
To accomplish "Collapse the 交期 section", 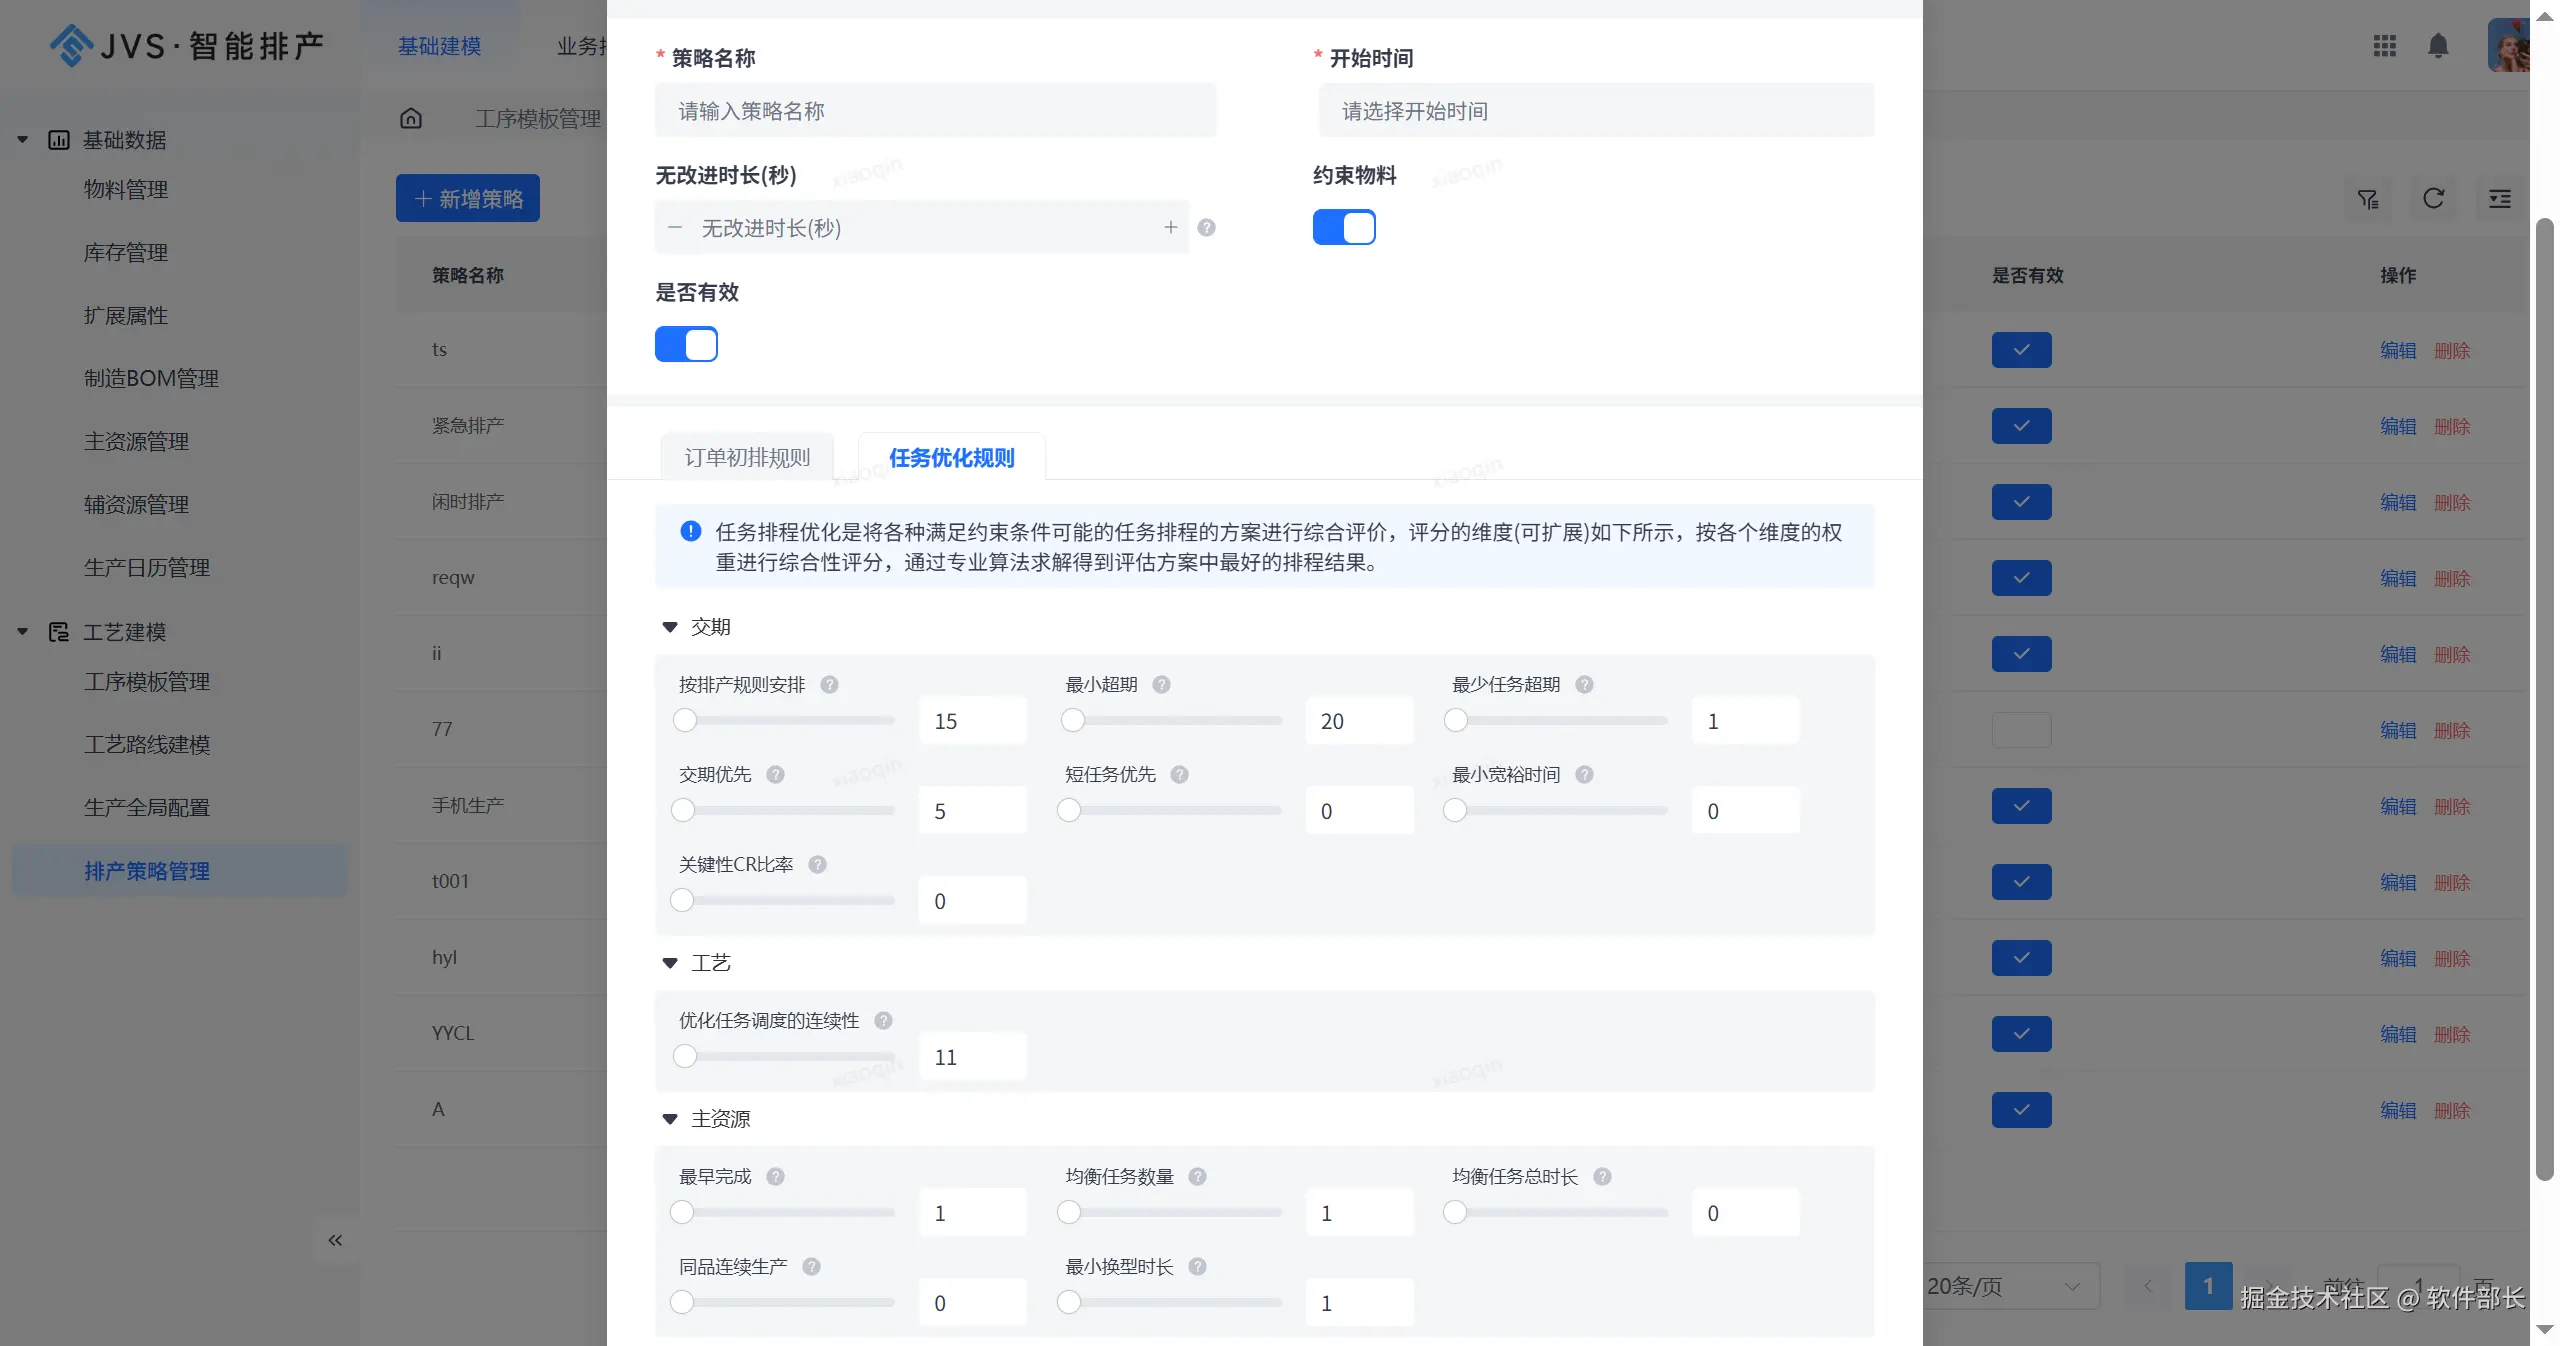I will tap(670, 628).
